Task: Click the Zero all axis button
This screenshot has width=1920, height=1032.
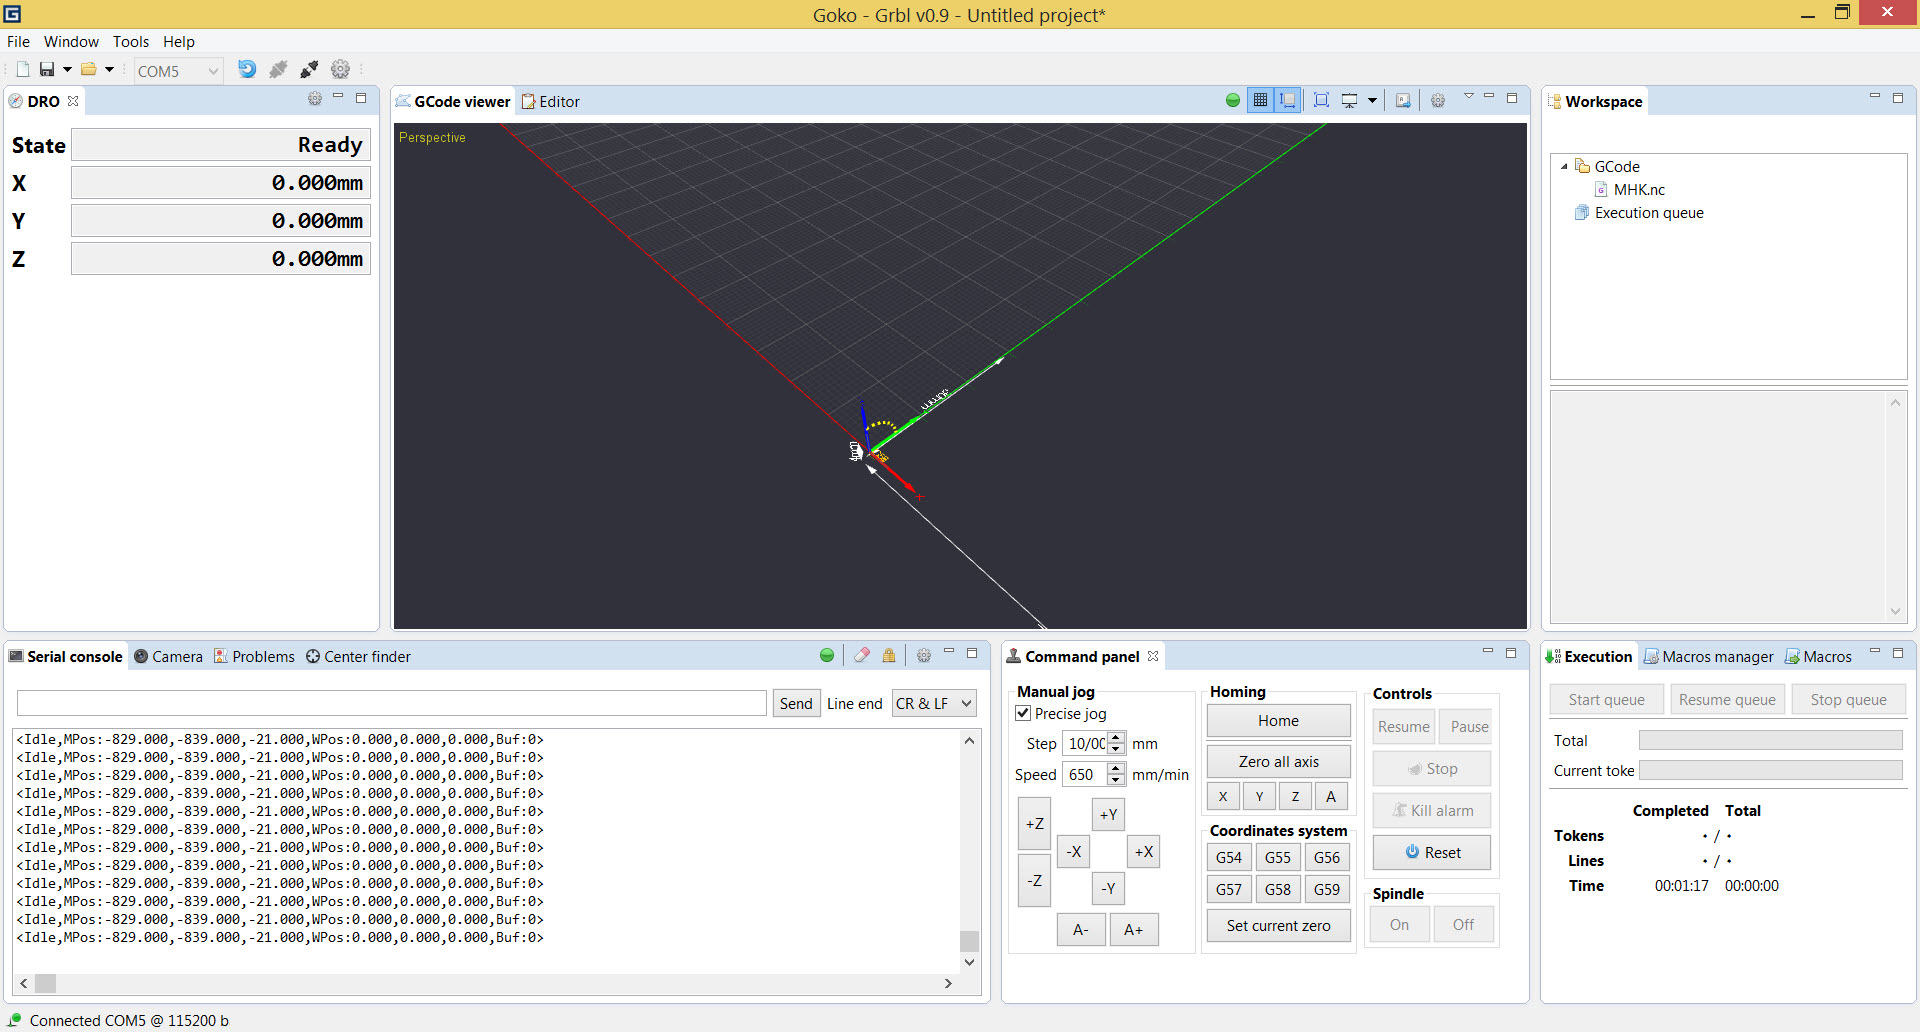Action: [x=1278, y=761]
